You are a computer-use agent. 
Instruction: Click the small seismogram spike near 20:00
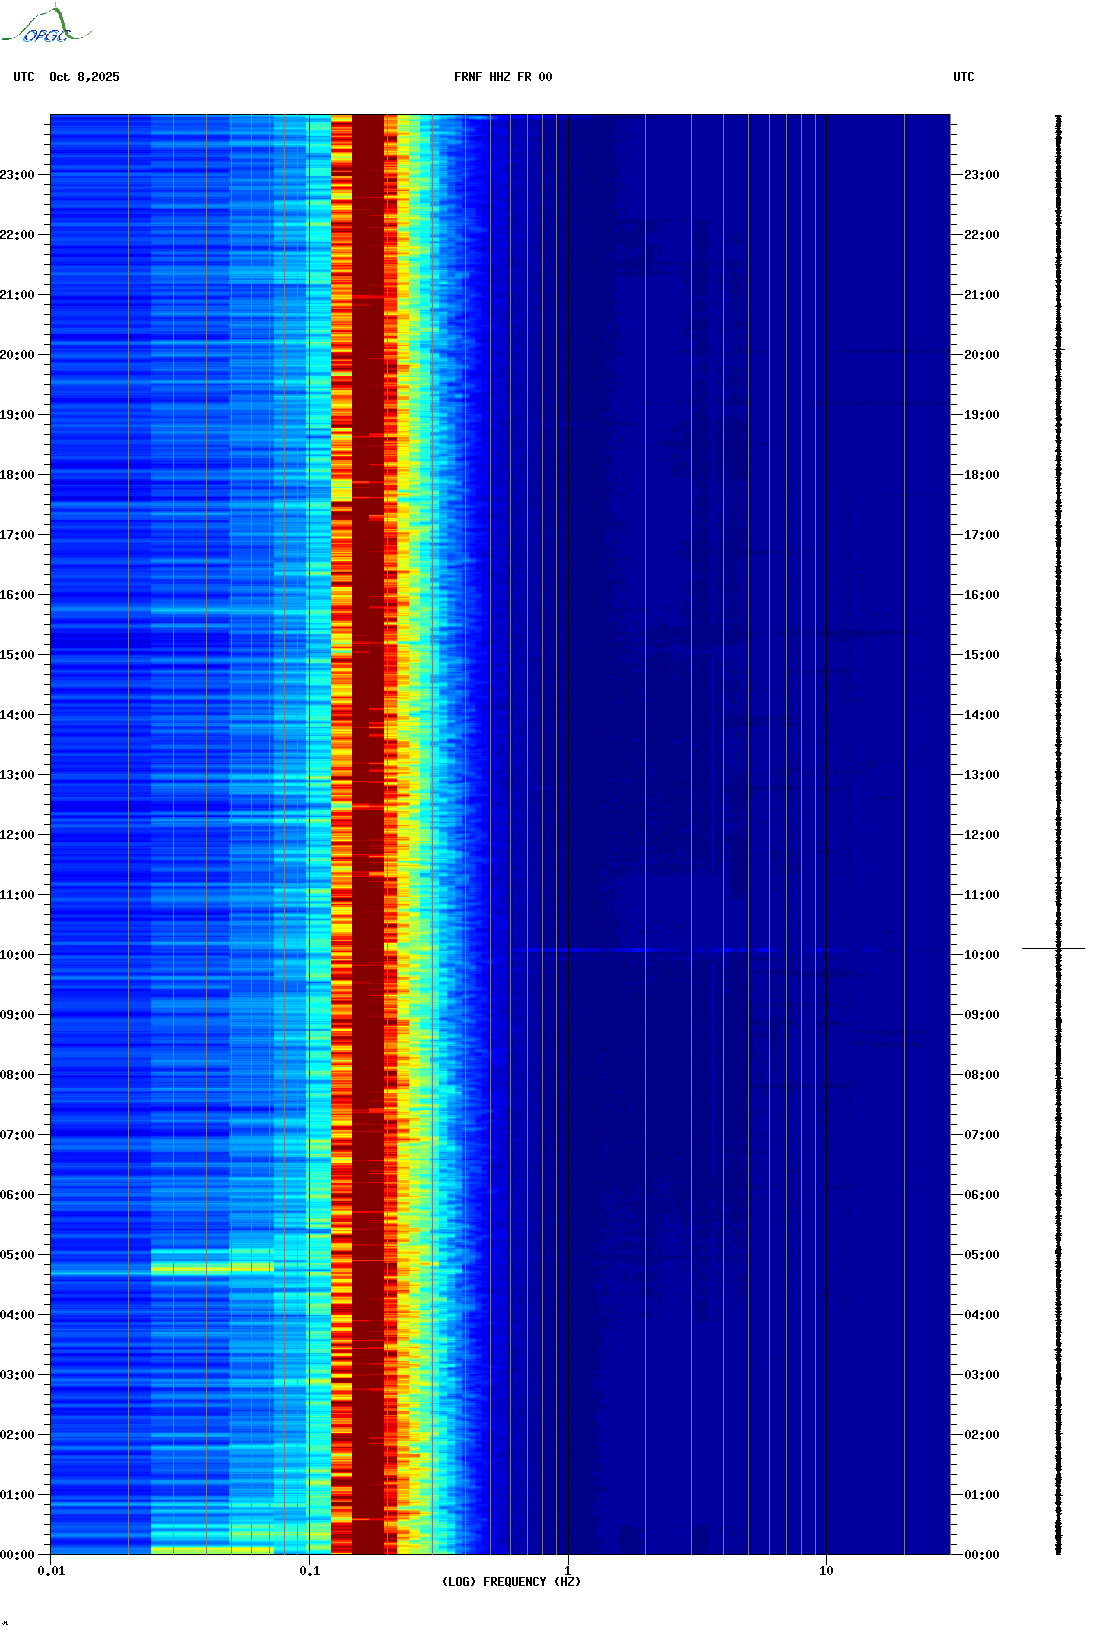(1060, 349)
